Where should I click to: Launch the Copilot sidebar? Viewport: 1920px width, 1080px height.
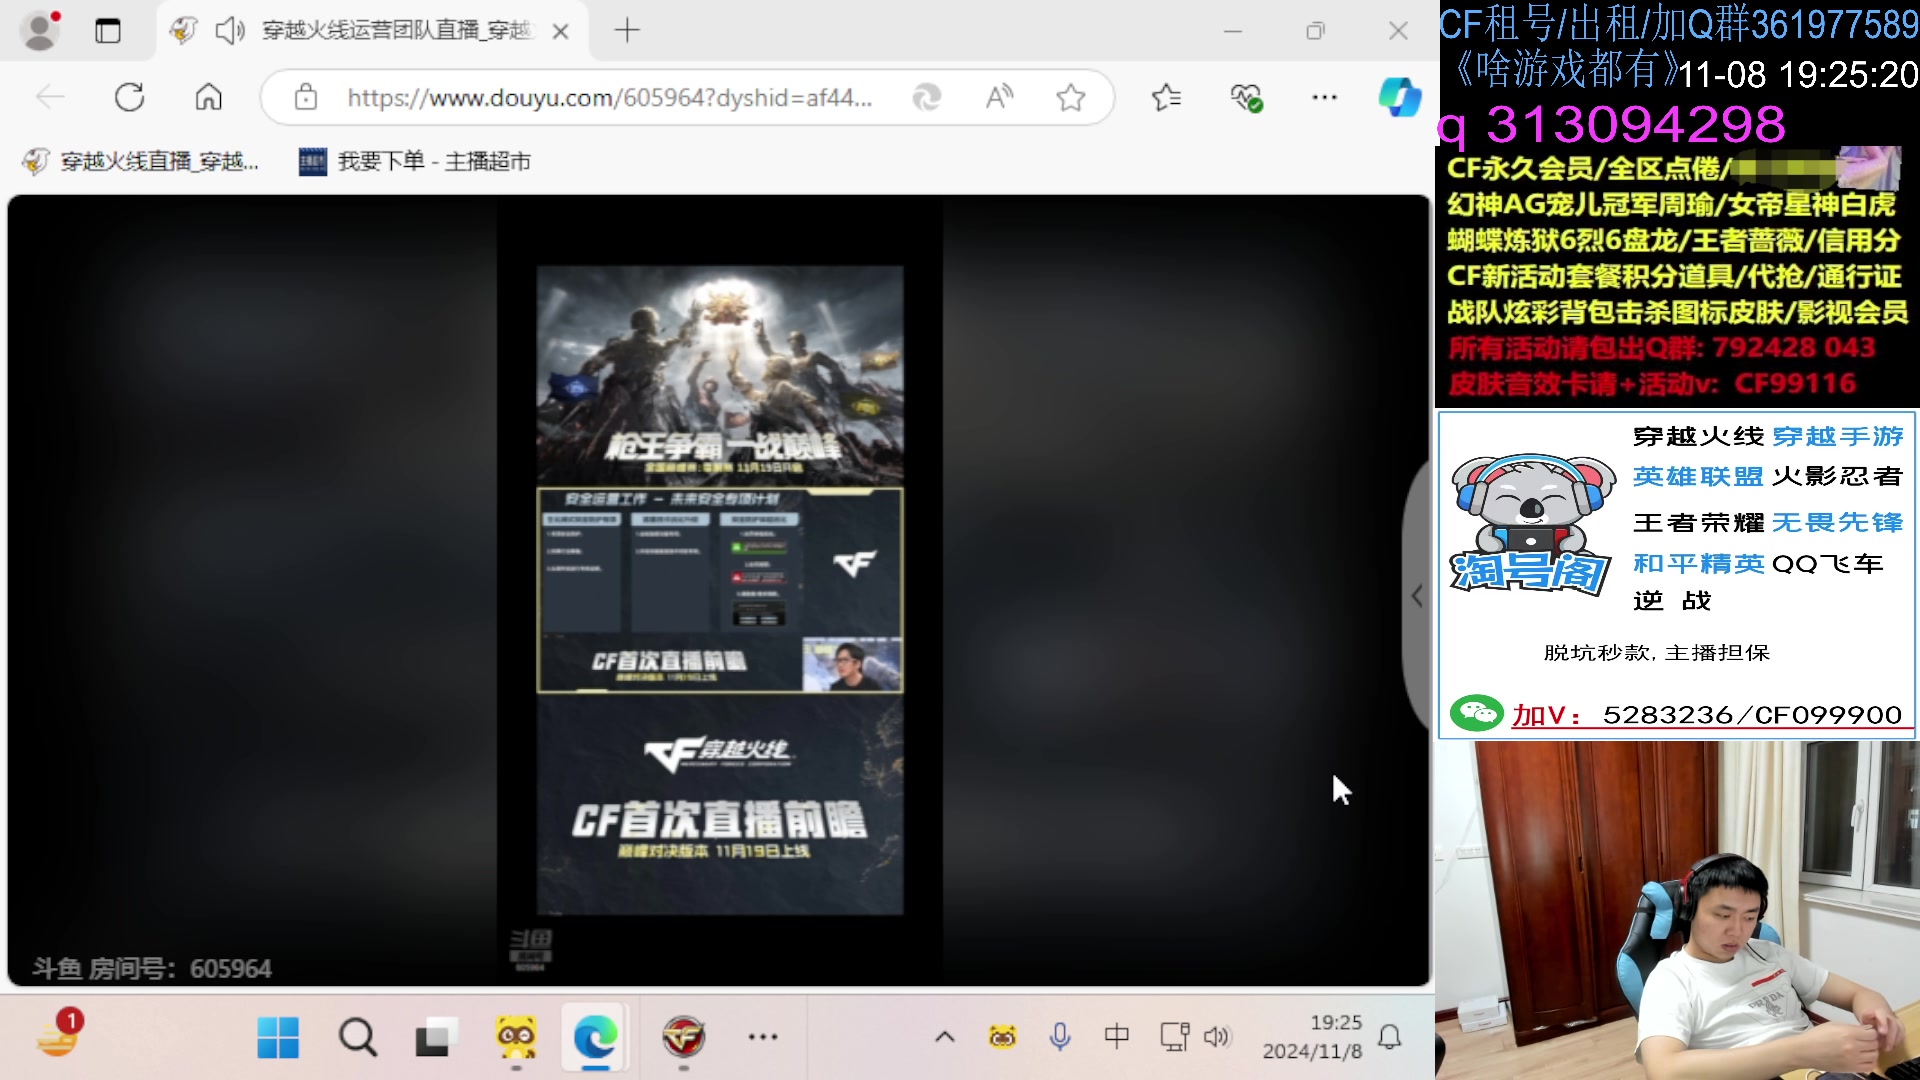(1399, 97)
